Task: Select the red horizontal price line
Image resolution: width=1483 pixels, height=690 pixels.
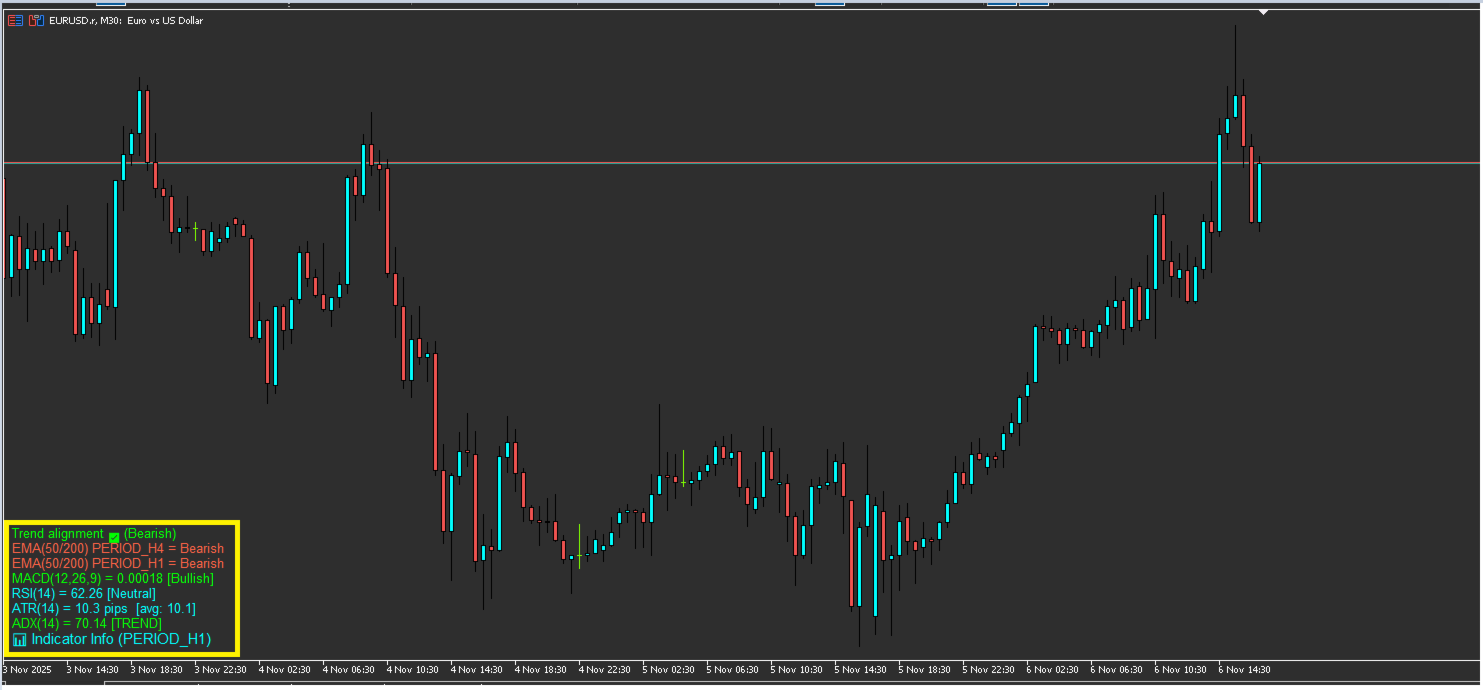Action: click(741, 162)
